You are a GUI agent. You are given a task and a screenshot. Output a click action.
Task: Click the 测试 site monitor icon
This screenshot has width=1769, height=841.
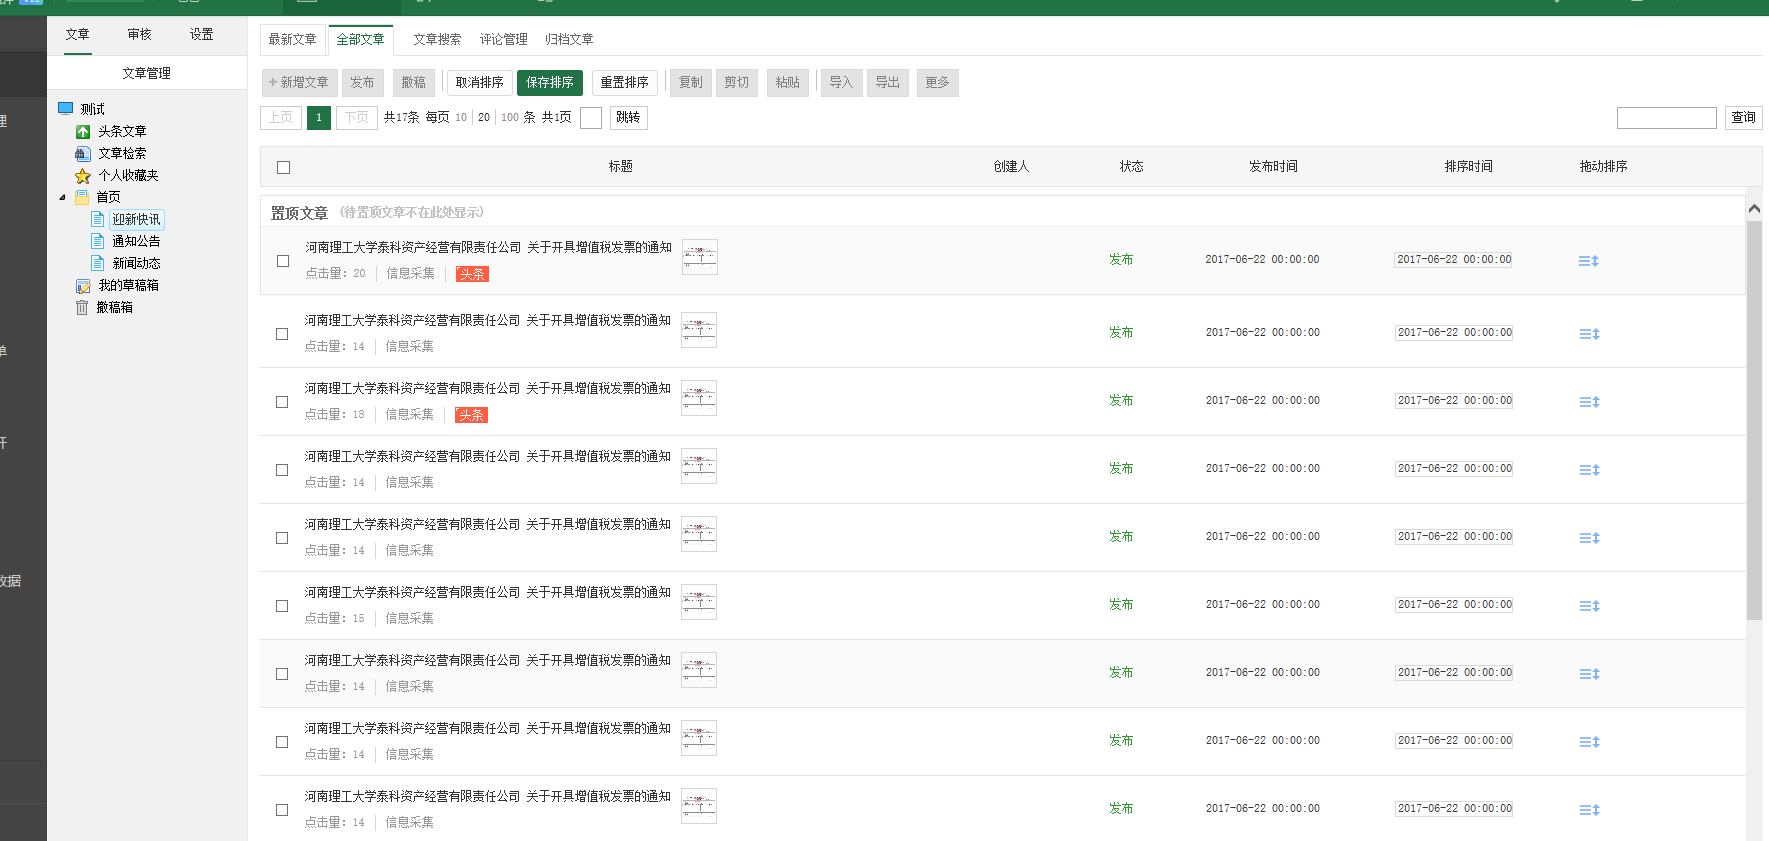66,109
